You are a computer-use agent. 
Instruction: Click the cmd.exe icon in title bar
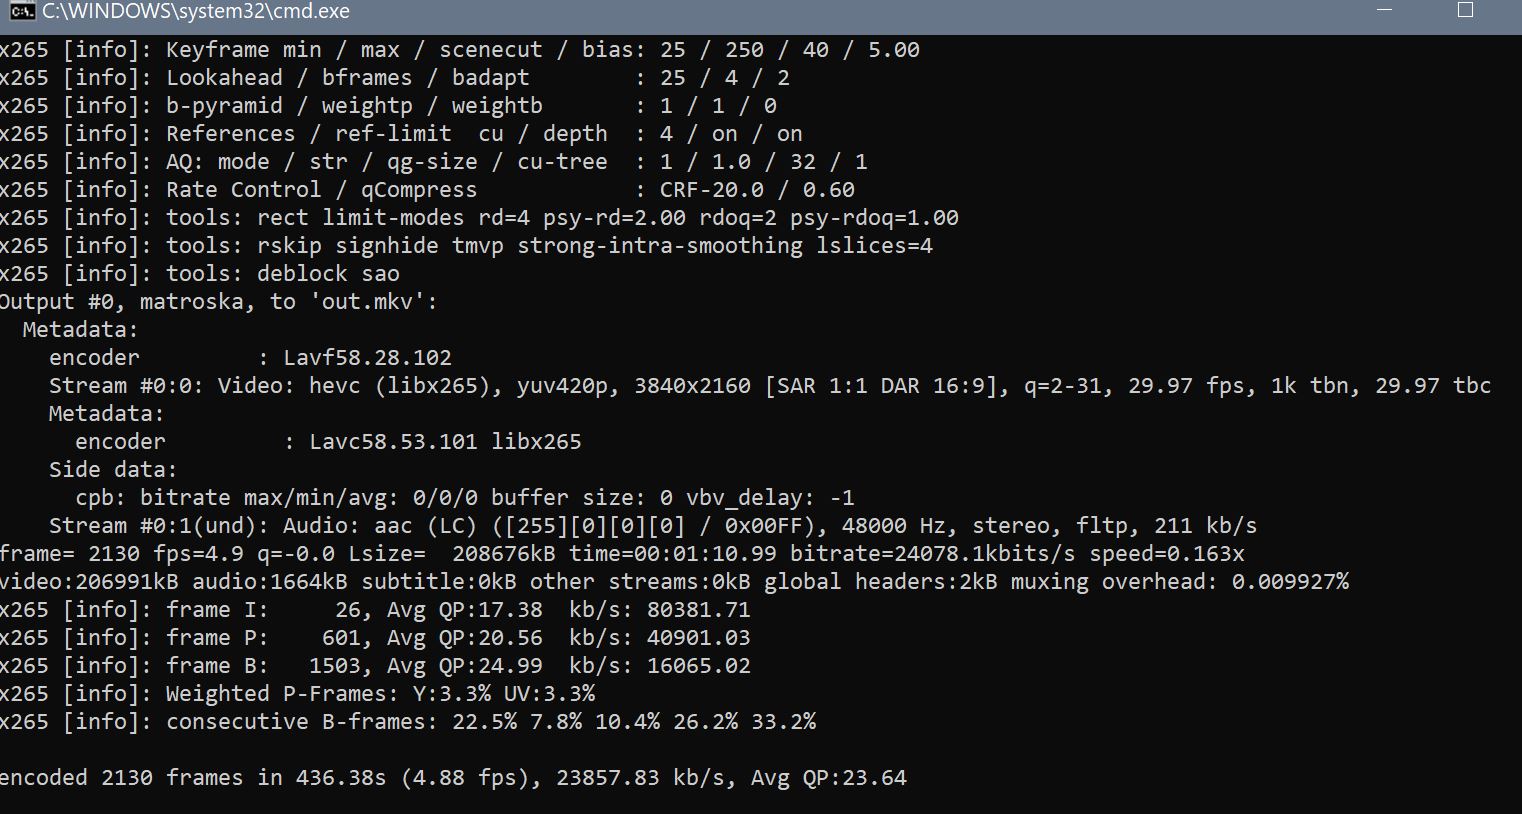coord(18,12)
